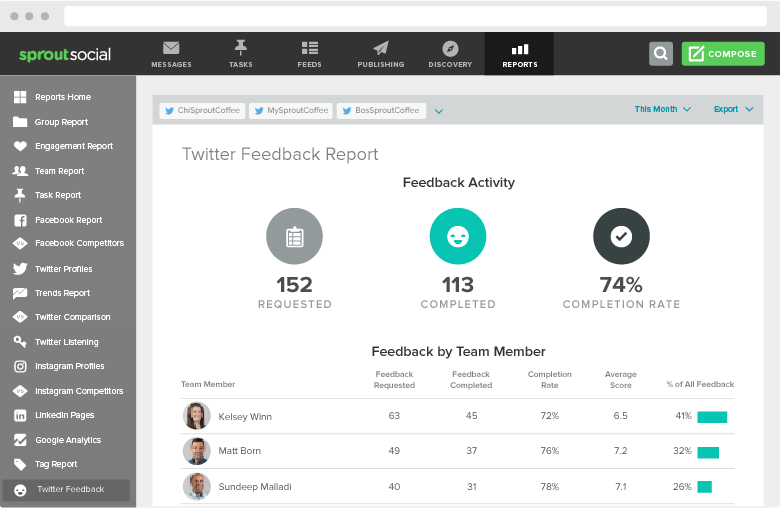The width and height of the screenshot is (780, 508).
Task: Open the Feeds list icon
Action: 309,48
